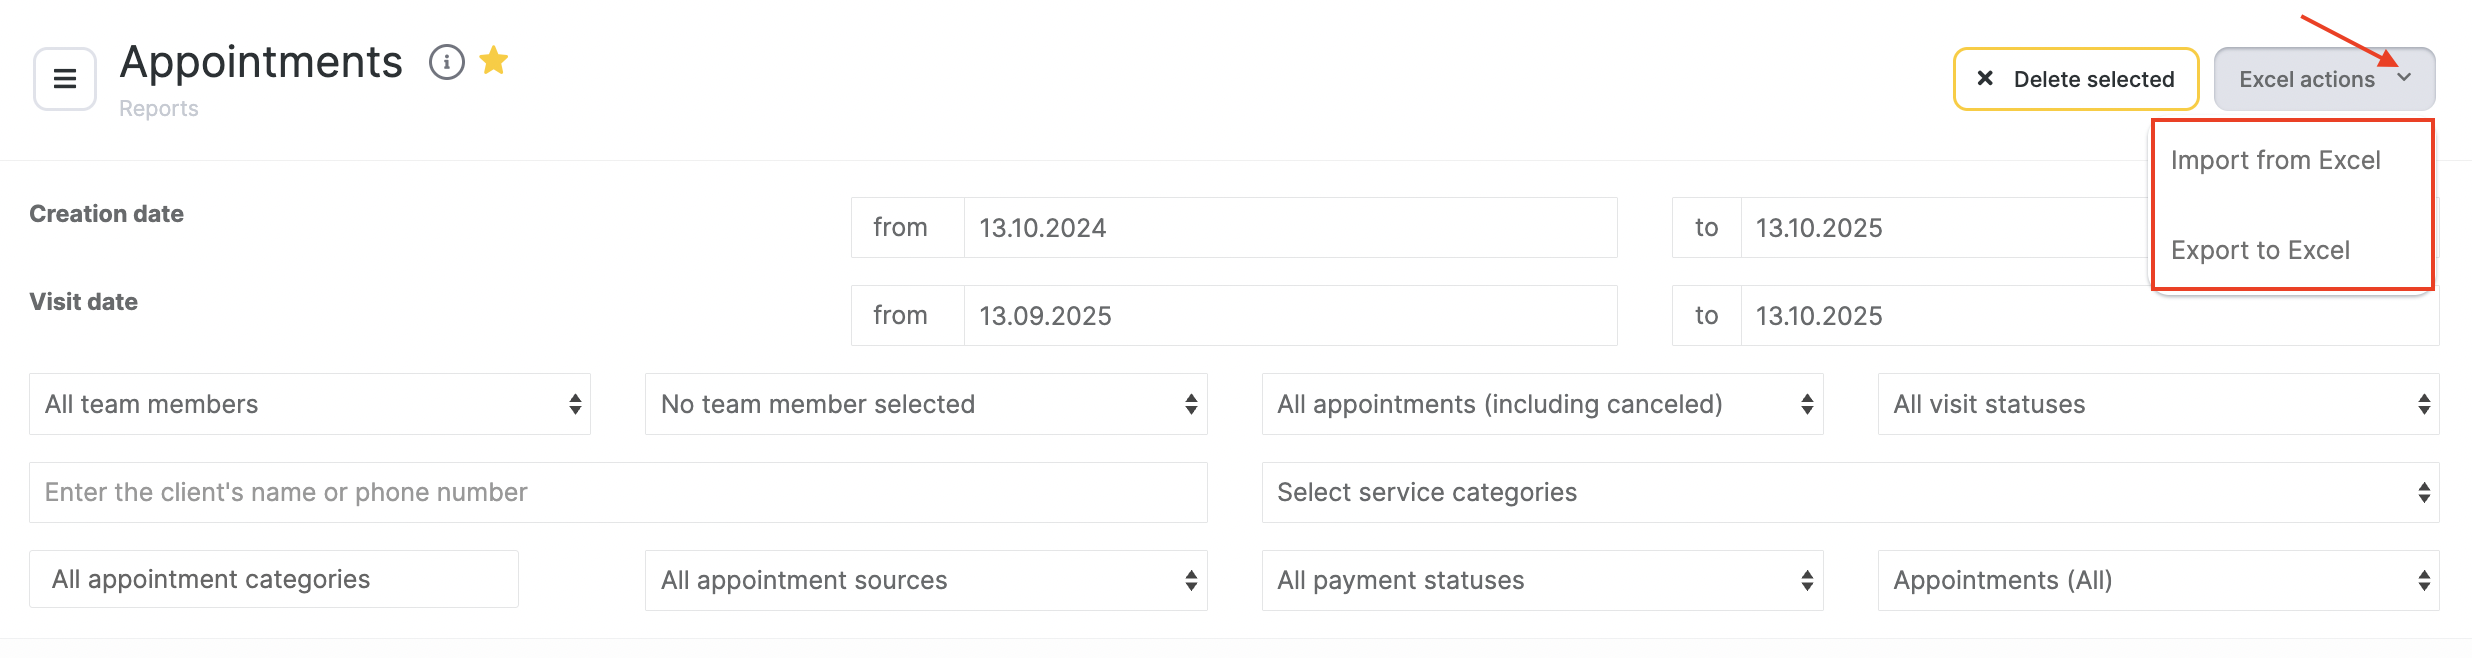This screenshot has width=2472, height=658.
Task: Click the client name or phone field
Action: click(x=618, y=492)
